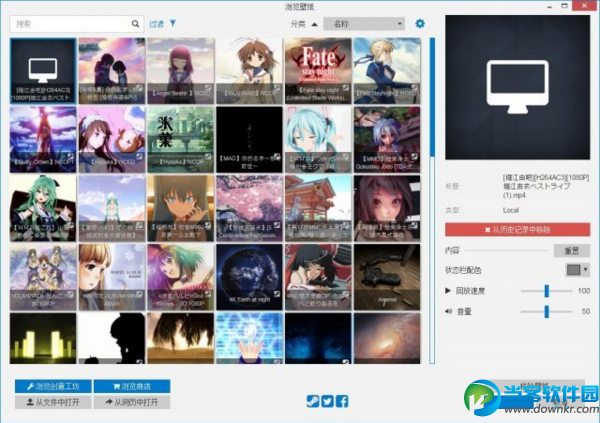This screenshot has width=600, height=423.
Task: Open settings with the blue gear icon
Action: pyautogui.click(x=420, y=24)
